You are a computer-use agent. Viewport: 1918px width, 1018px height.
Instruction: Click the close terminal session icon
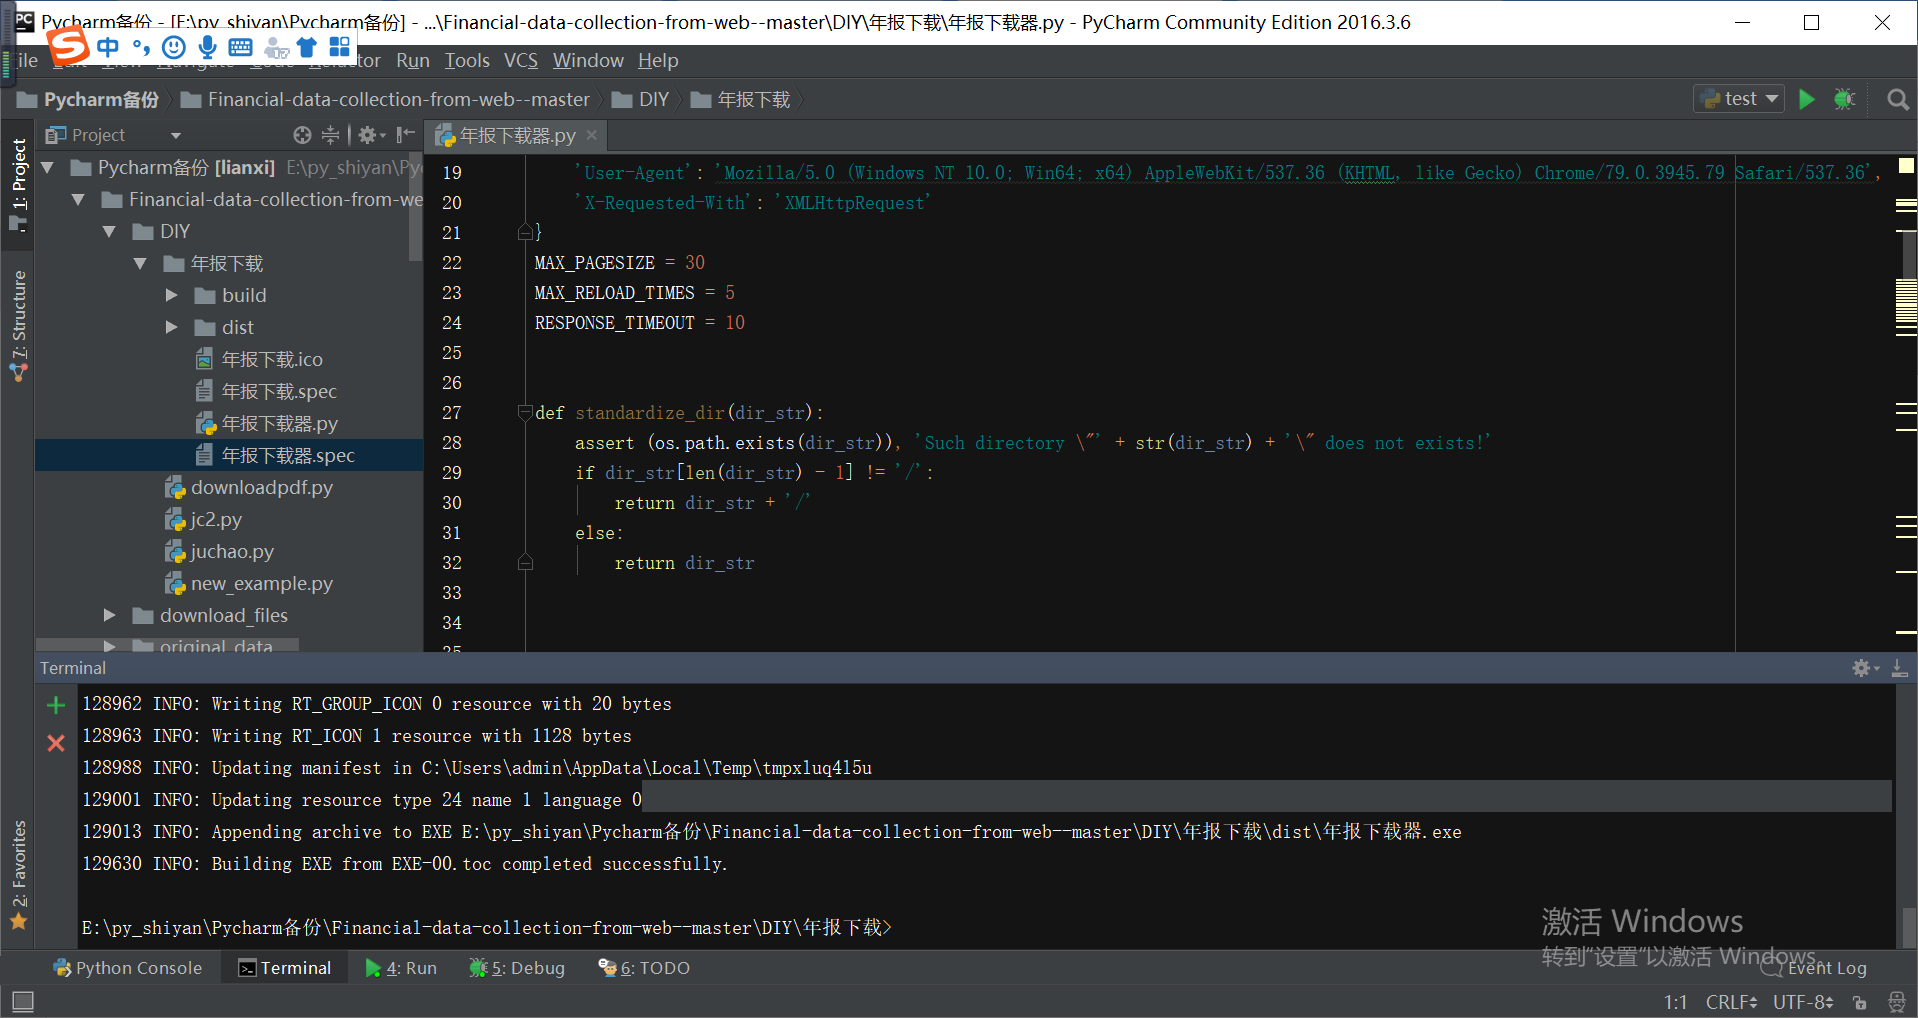[55, 742]
